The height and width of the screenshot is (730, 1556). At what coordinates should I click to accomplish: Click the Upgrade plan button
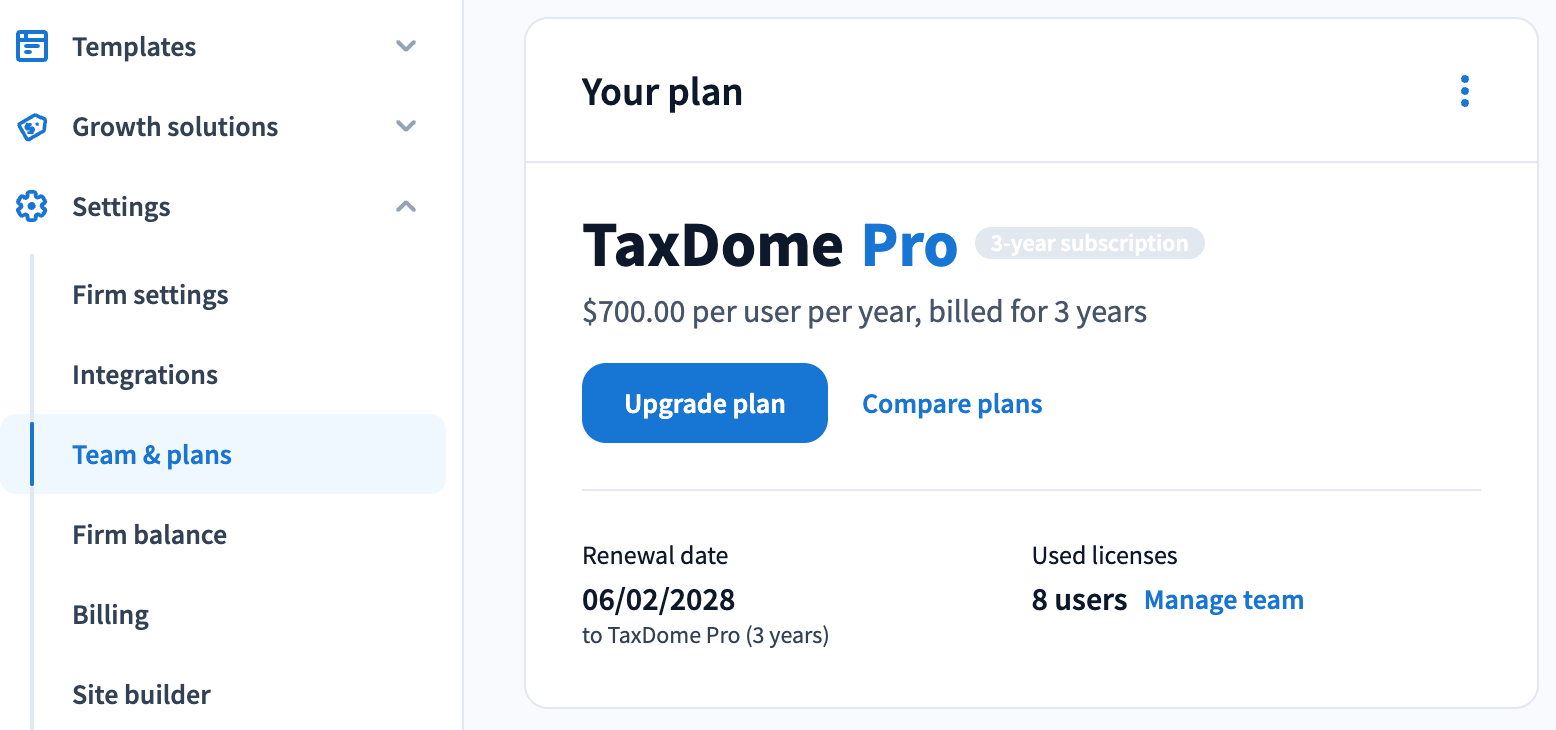pyautogui.click(x=704, y=403)
